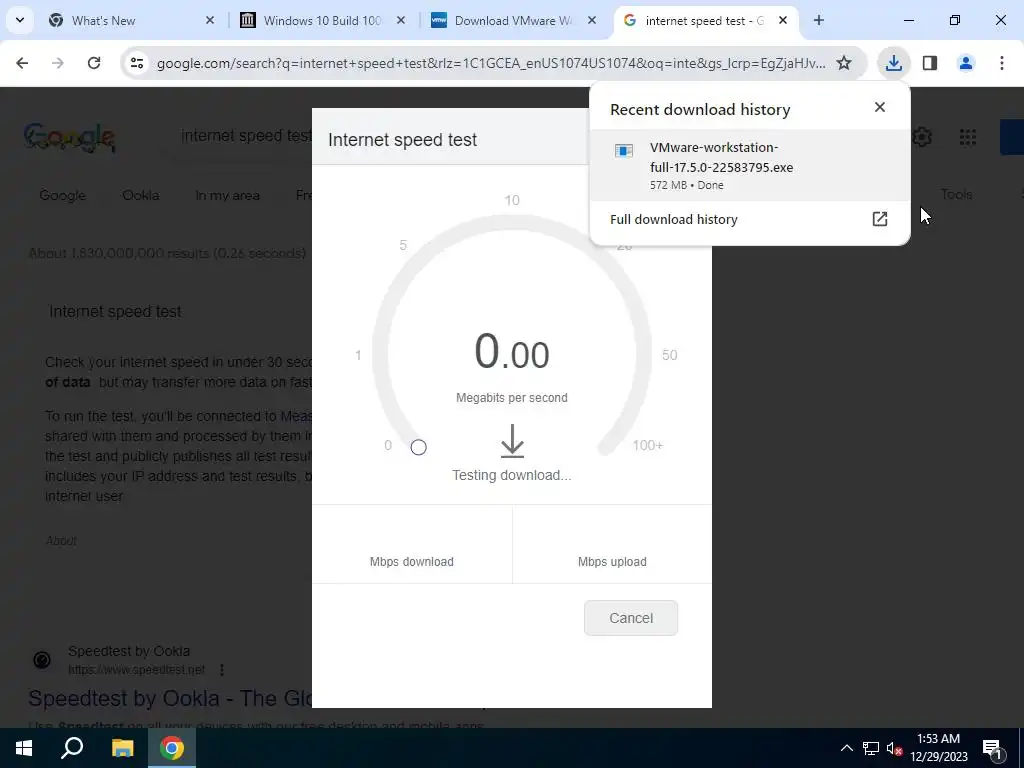
Task: Click the Google logo
Action: 69,136
